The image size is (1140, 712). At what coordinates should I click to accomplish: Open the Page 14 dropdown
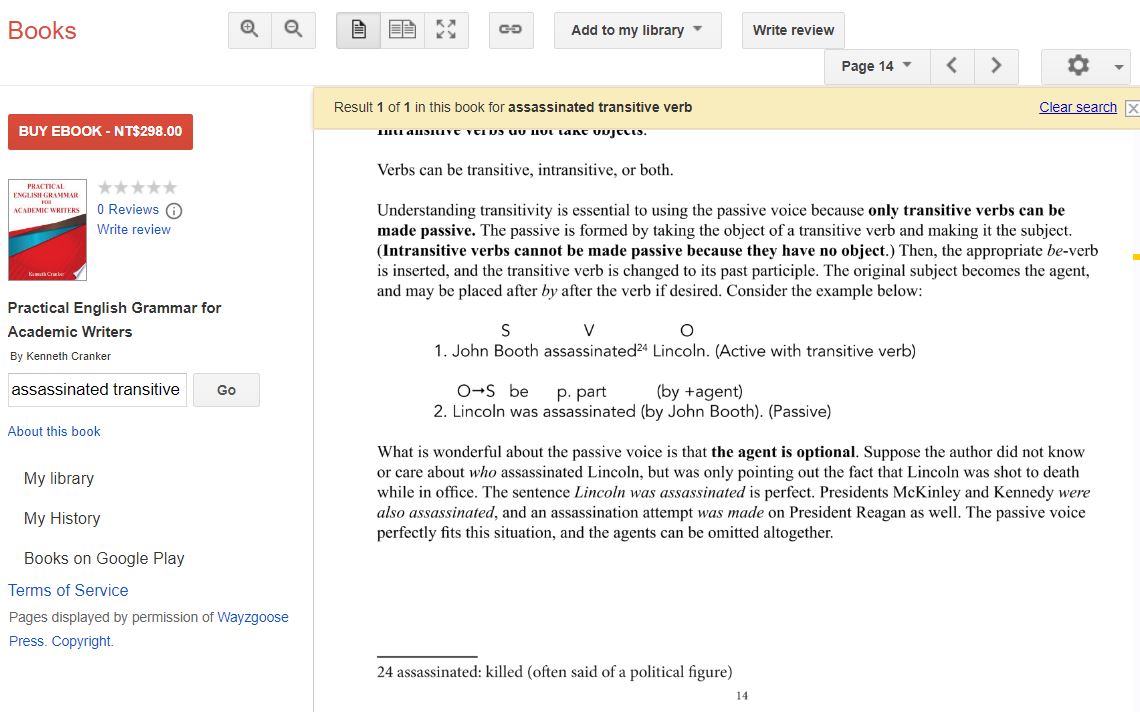pos(877,66)
